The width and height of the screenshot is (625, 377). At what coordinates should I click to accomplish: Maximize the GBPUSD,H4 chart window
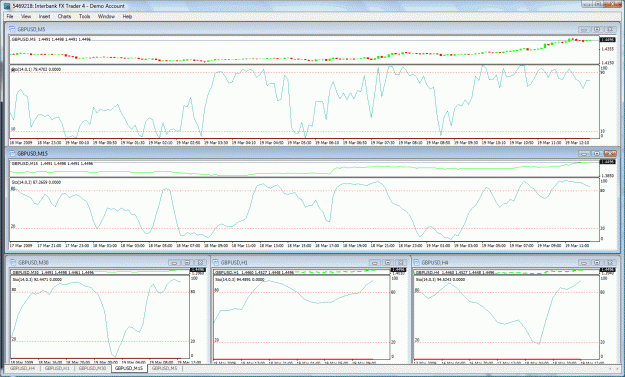tap(597, 263)
